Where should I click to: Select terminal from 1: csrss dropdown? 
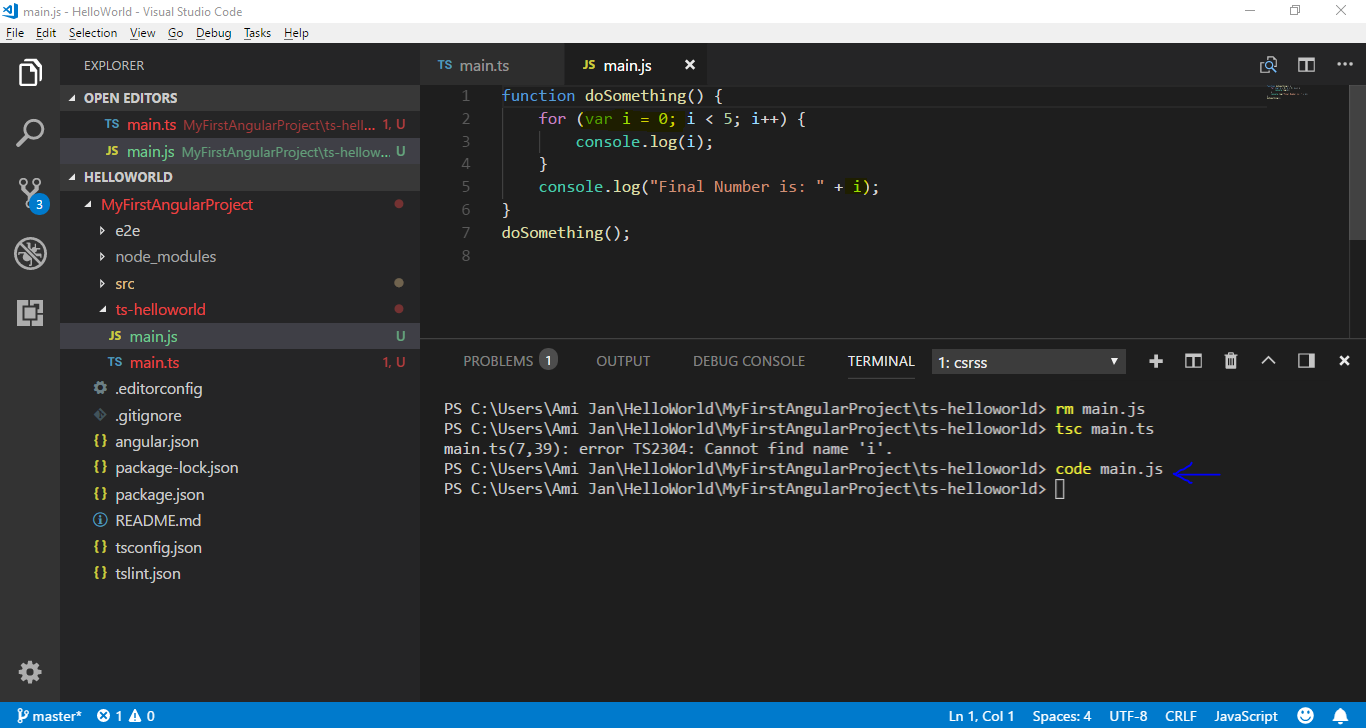click(x=1028, y=362)
